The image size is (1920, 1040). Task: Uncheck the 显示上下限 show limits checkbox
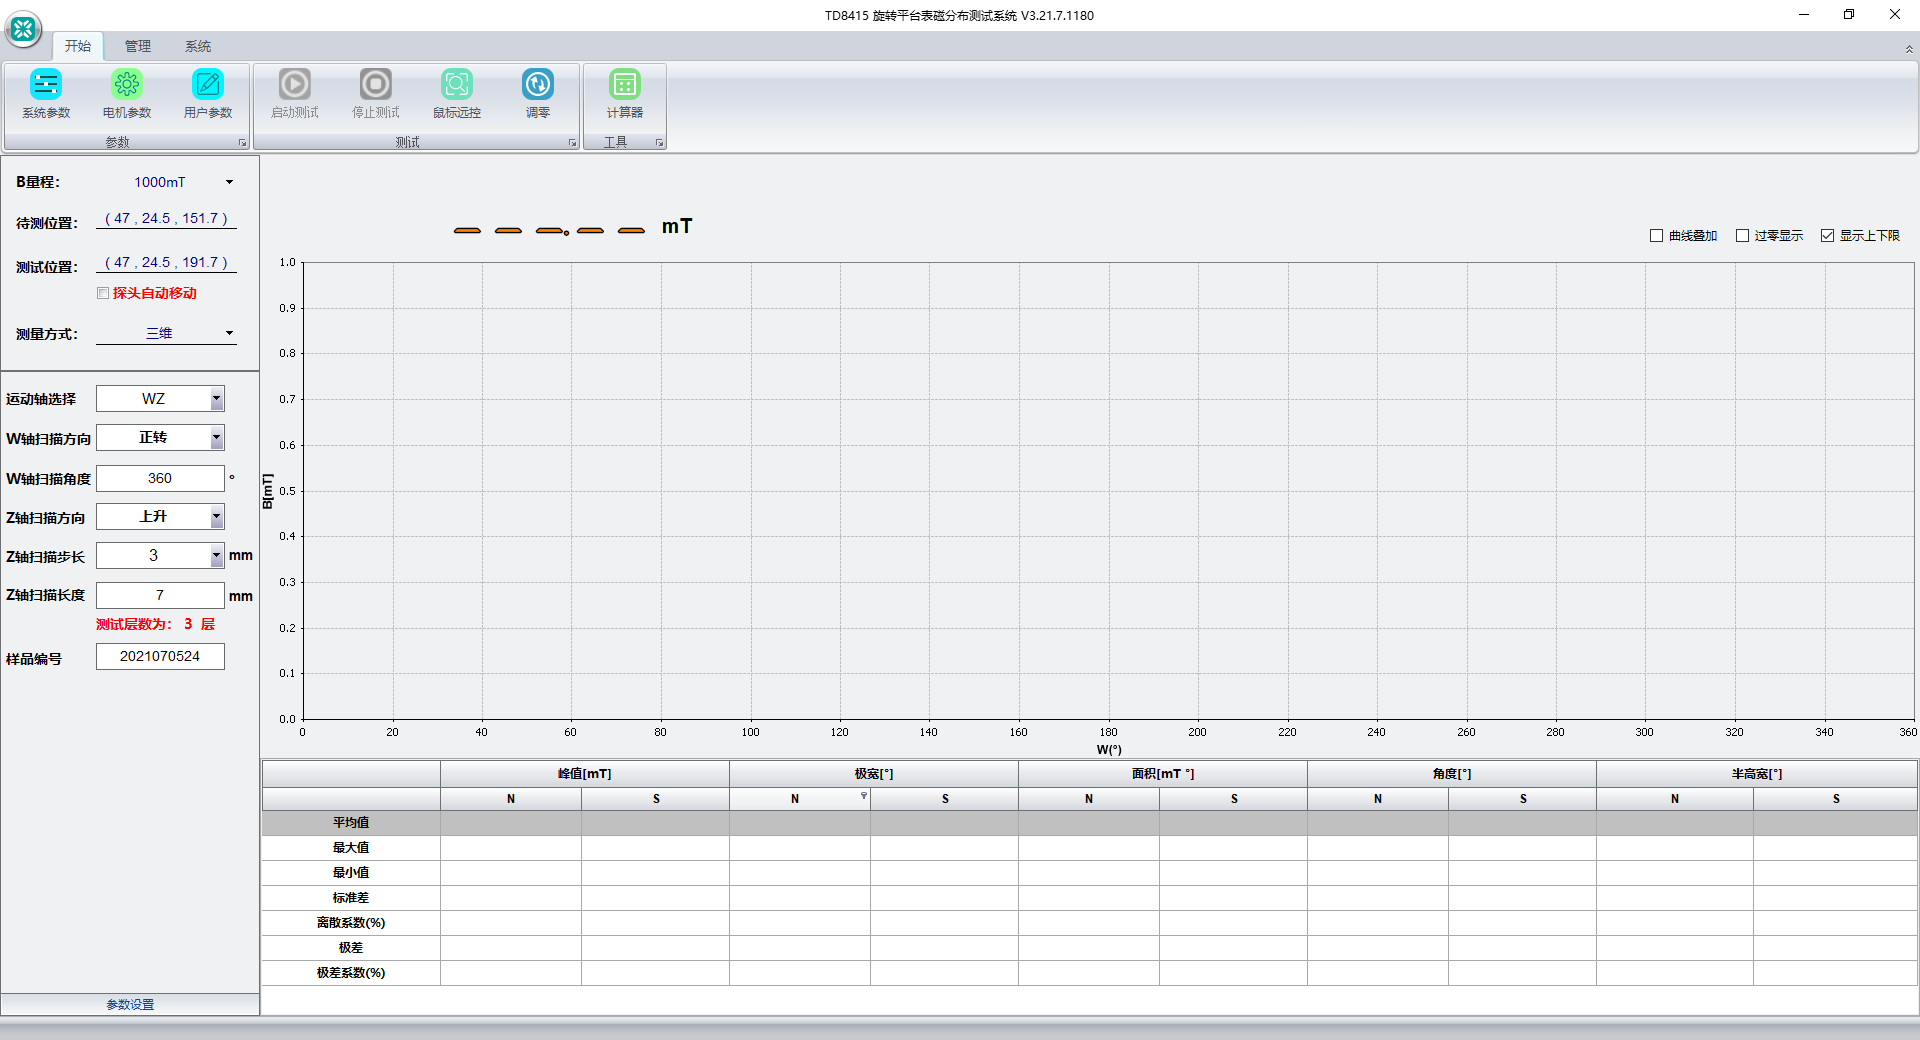(x=1827, y=236)
